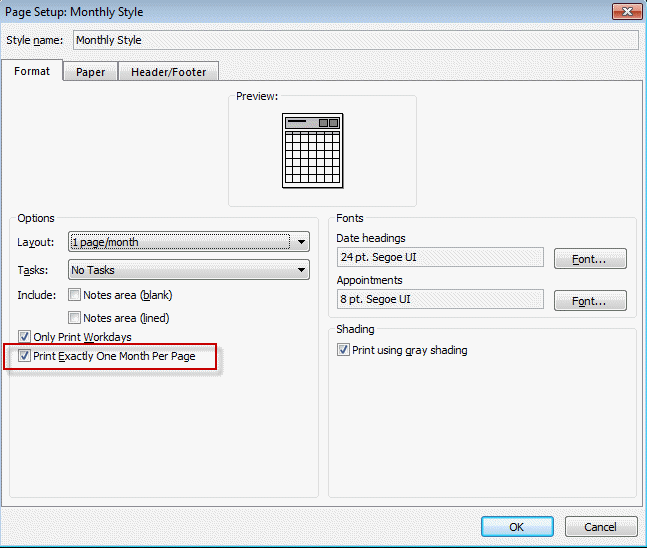Screen dimensions: 647x548
Task: Enable Notes area (lined) checkbox
Action: (x=75, y=318)
